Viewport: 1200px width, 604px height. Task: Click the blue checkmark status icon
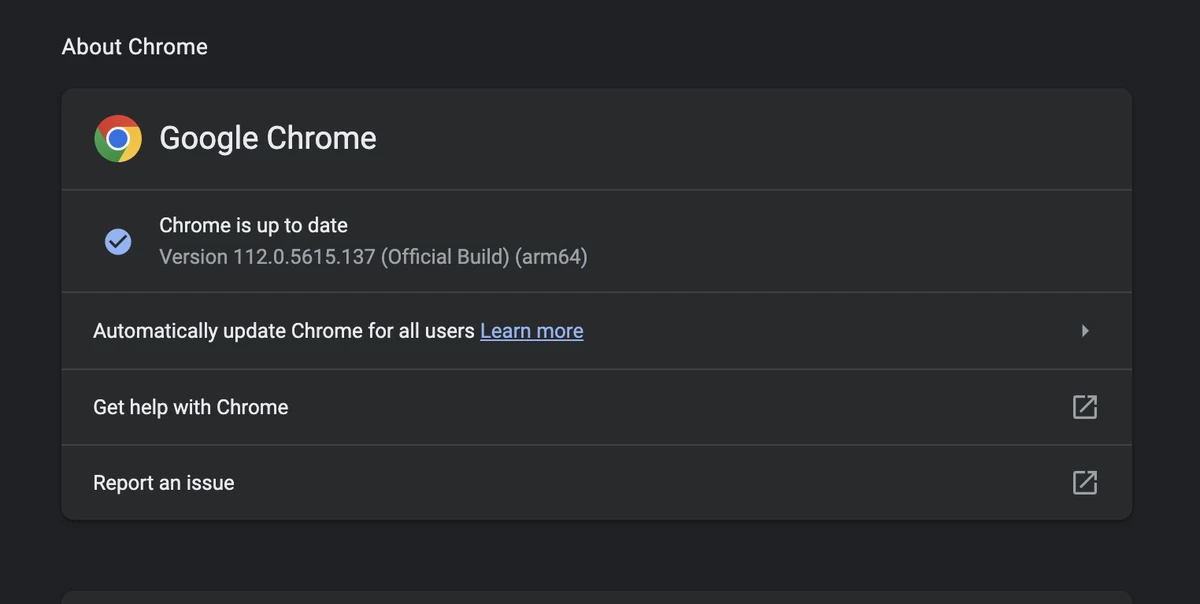point(118,241)
